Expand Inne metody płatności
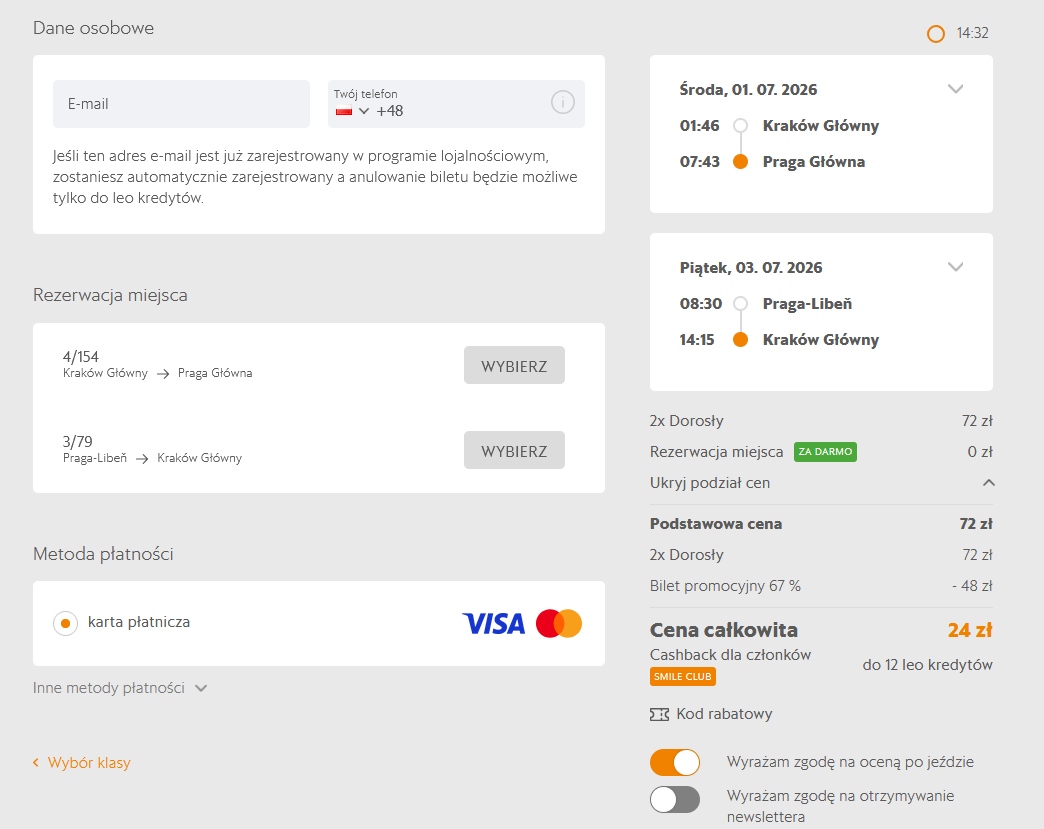This screenshot has width=1044, height=829. coord(120,688)
